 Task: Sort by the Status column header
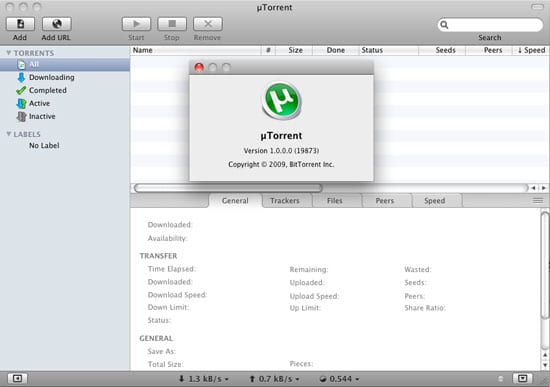389,50
